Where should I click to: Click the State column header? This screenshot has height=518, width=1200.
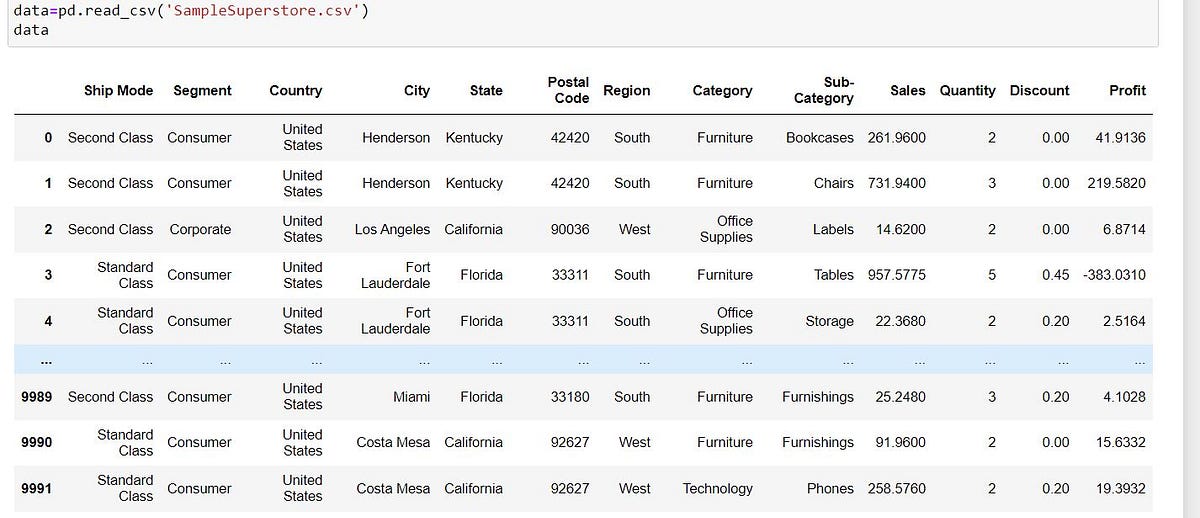[x=486, y=90]
